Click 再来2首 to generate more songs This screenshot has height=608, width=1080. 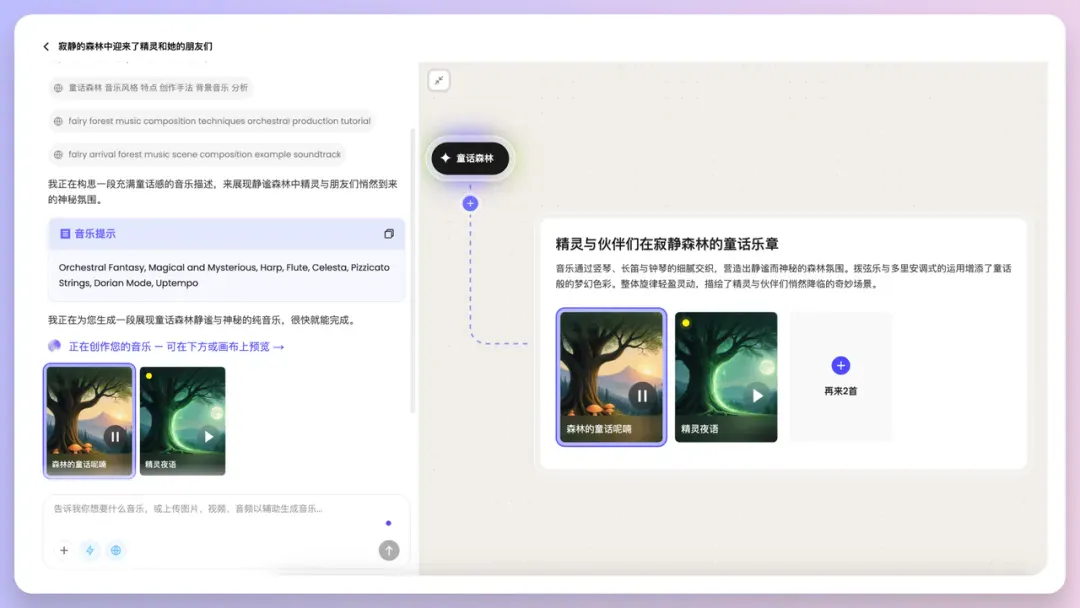click(x=840, y=376)
